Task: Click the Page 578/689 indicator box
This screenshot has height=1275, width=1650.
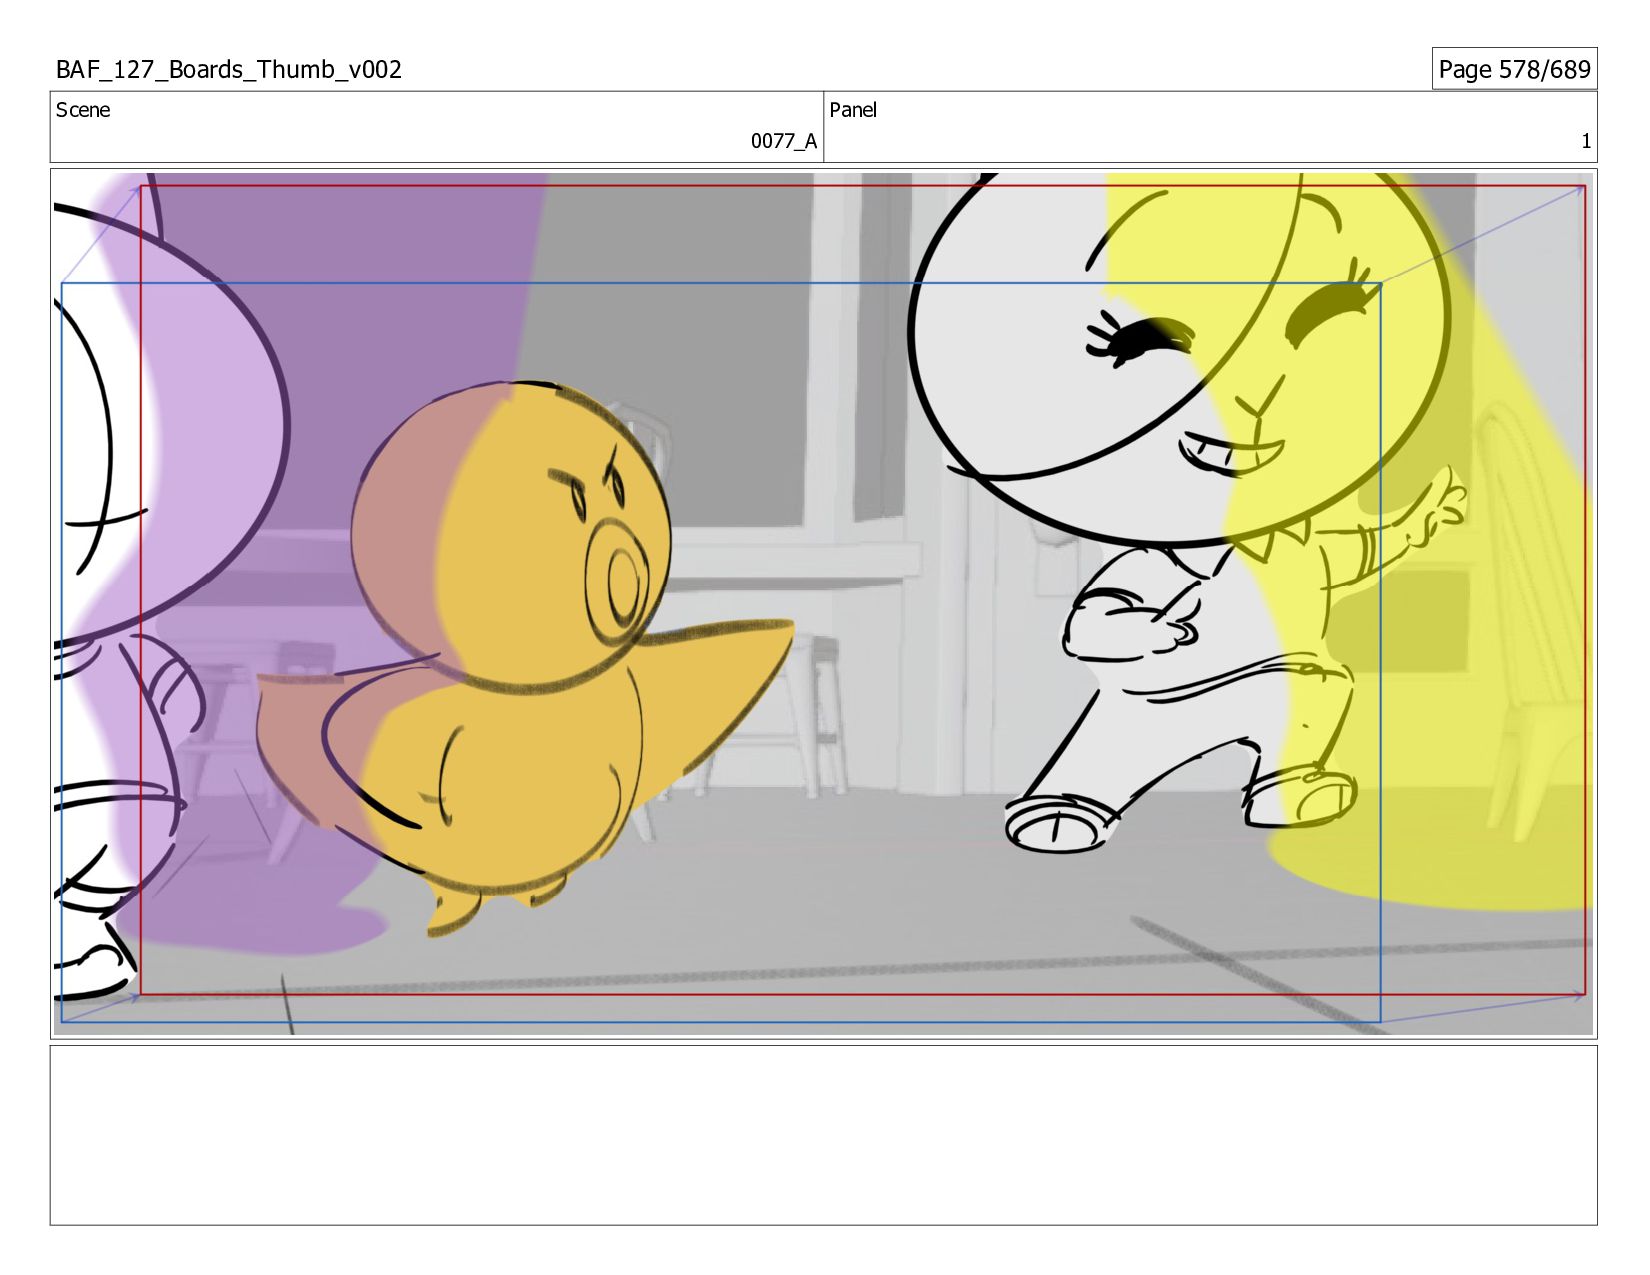Action: 1514,69
